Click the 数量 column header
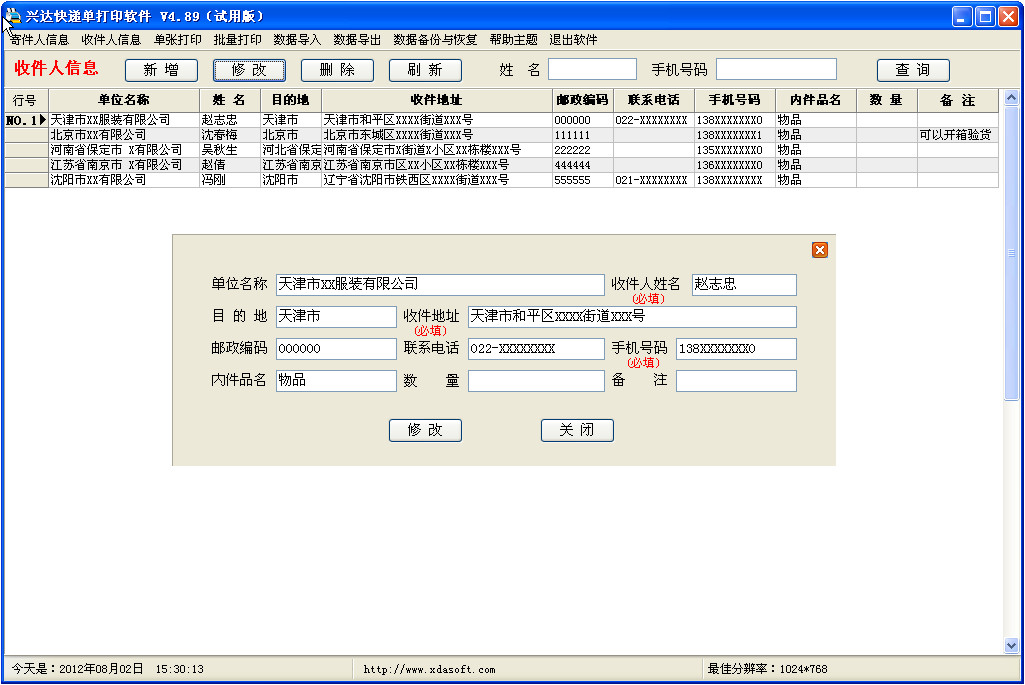The height and width of the screenshot is (685, 1025). 887,101
